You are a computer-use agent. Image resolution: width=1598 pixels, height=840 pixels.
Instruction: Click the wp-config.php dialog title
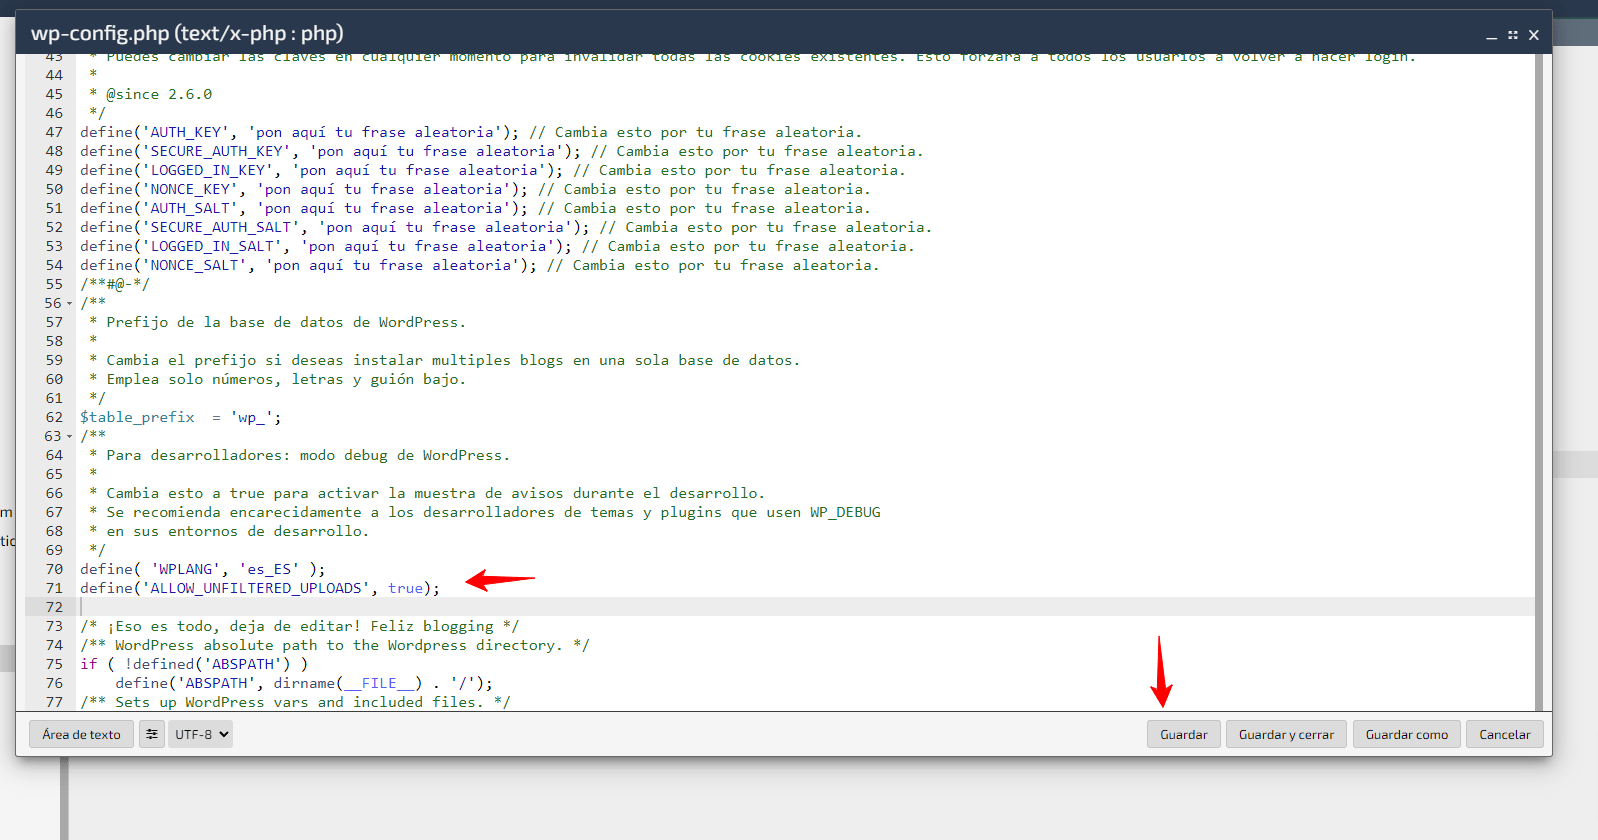(x=187, y=33)
